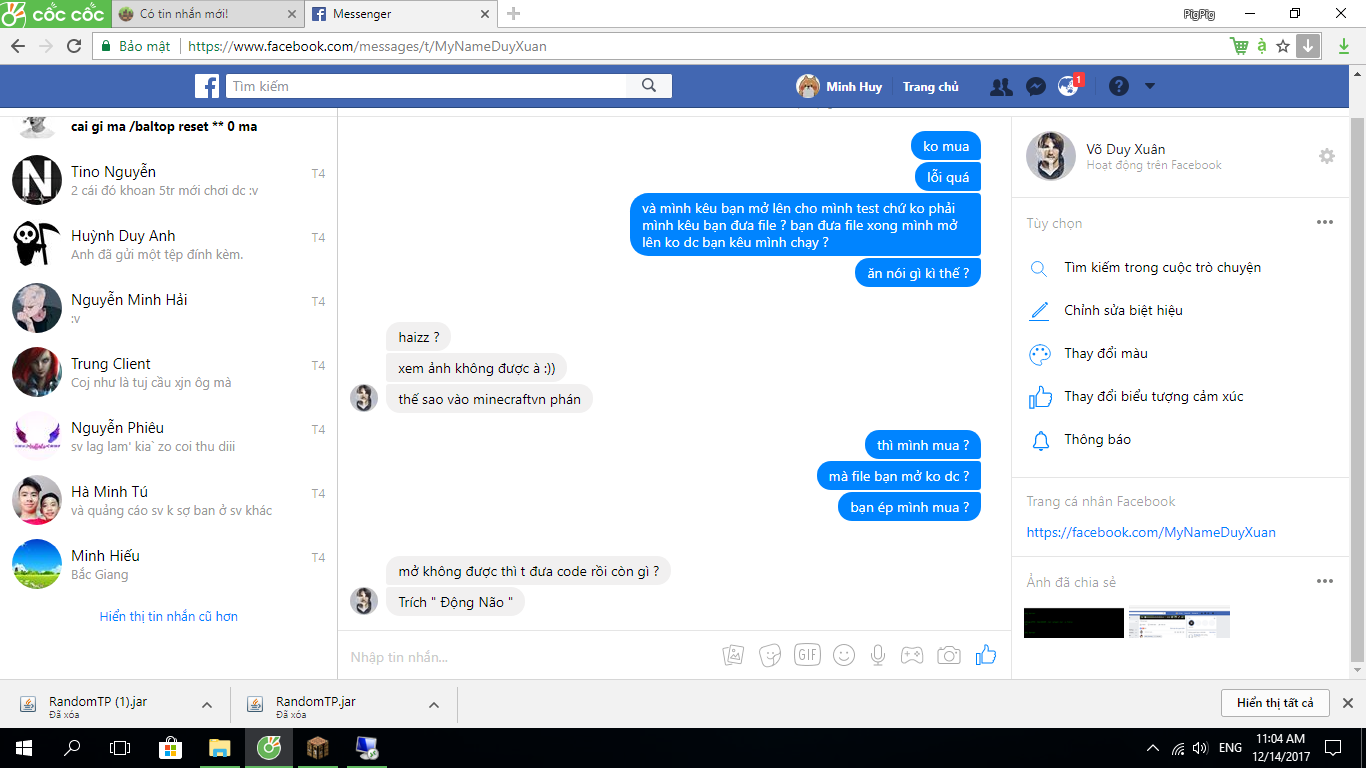Image resolution: width=1366 pixels, height=768 pixels.
Task: Show hidden system tray icons
Action: click(1153, 748)
